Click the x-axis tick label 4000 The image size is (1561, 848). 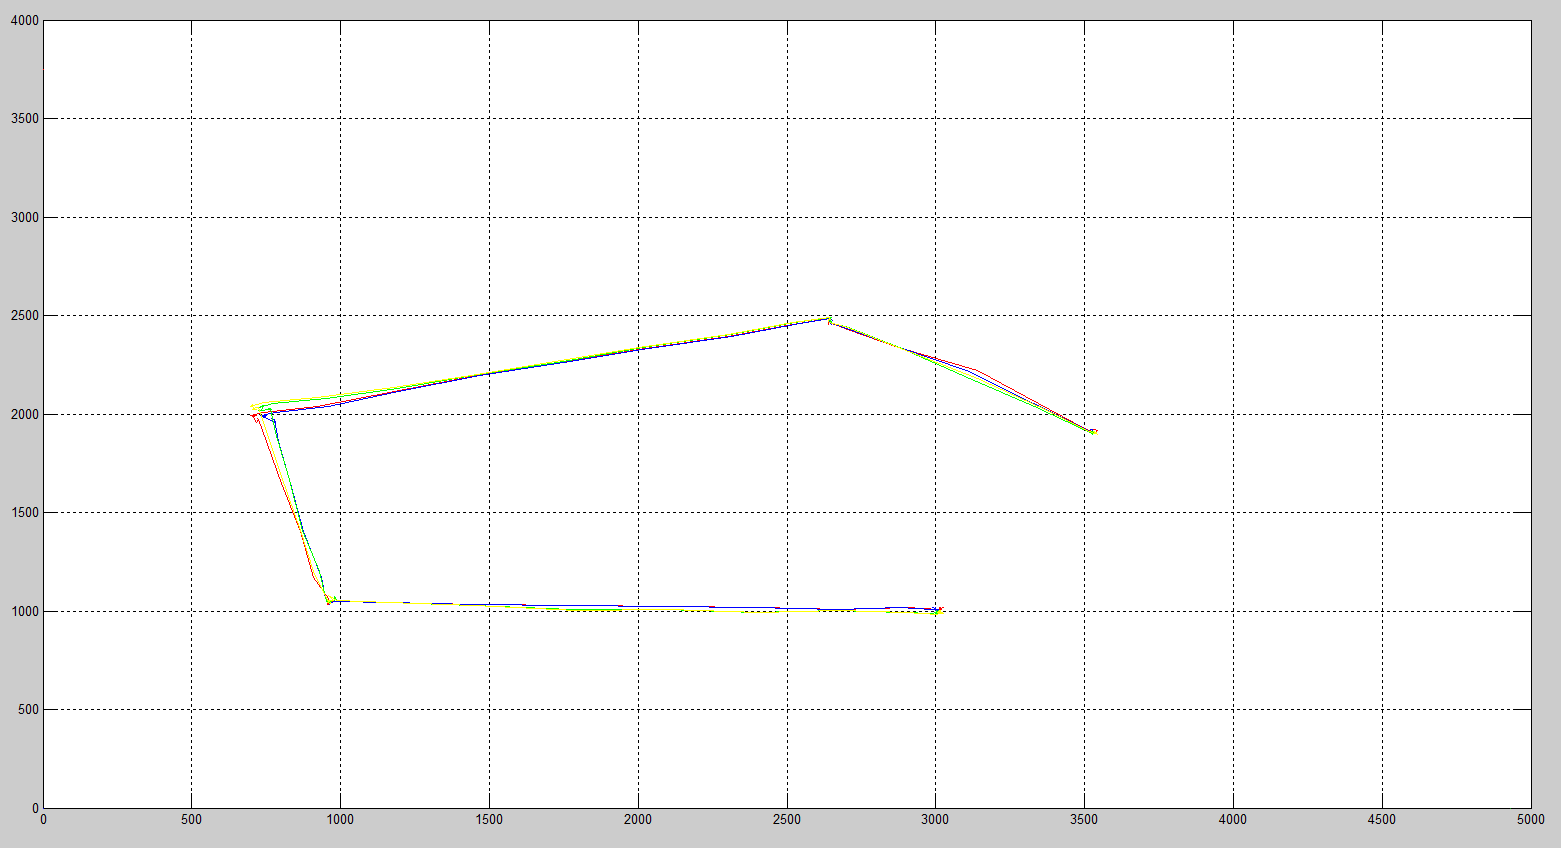(1233, 820)
